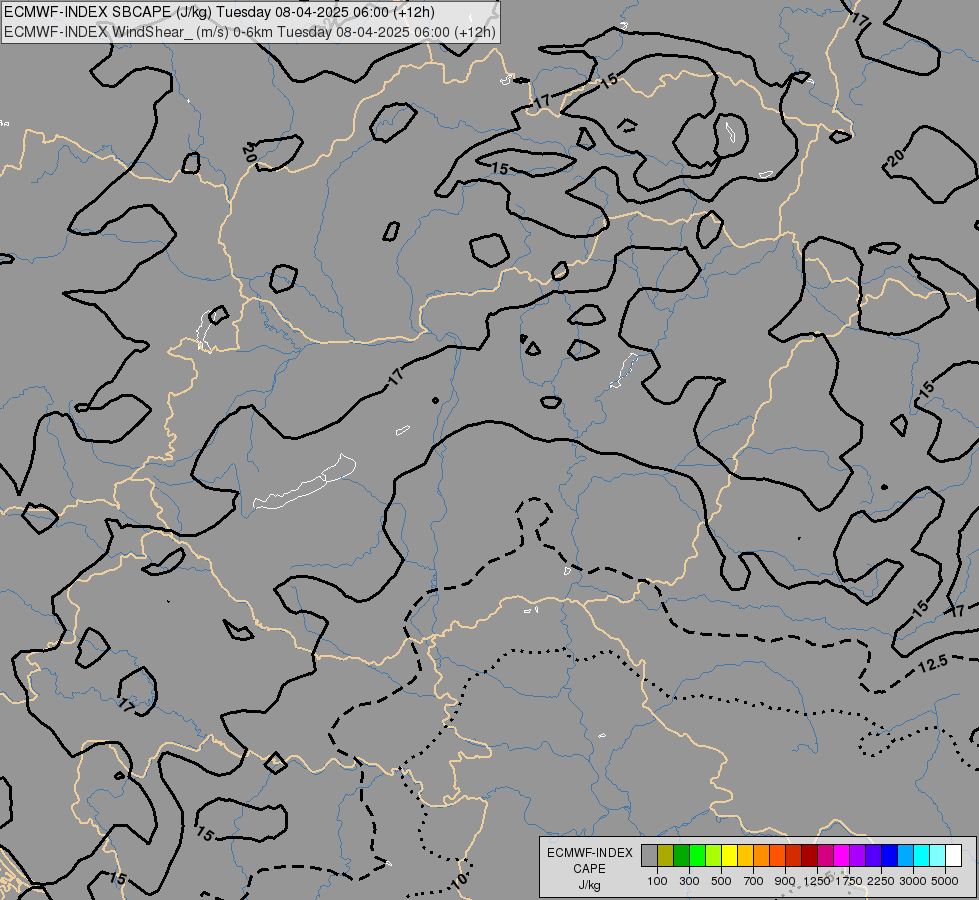Pick the white swatch ending the legend
The width and height of the screenshot is (979, 900).
(953, 855)
